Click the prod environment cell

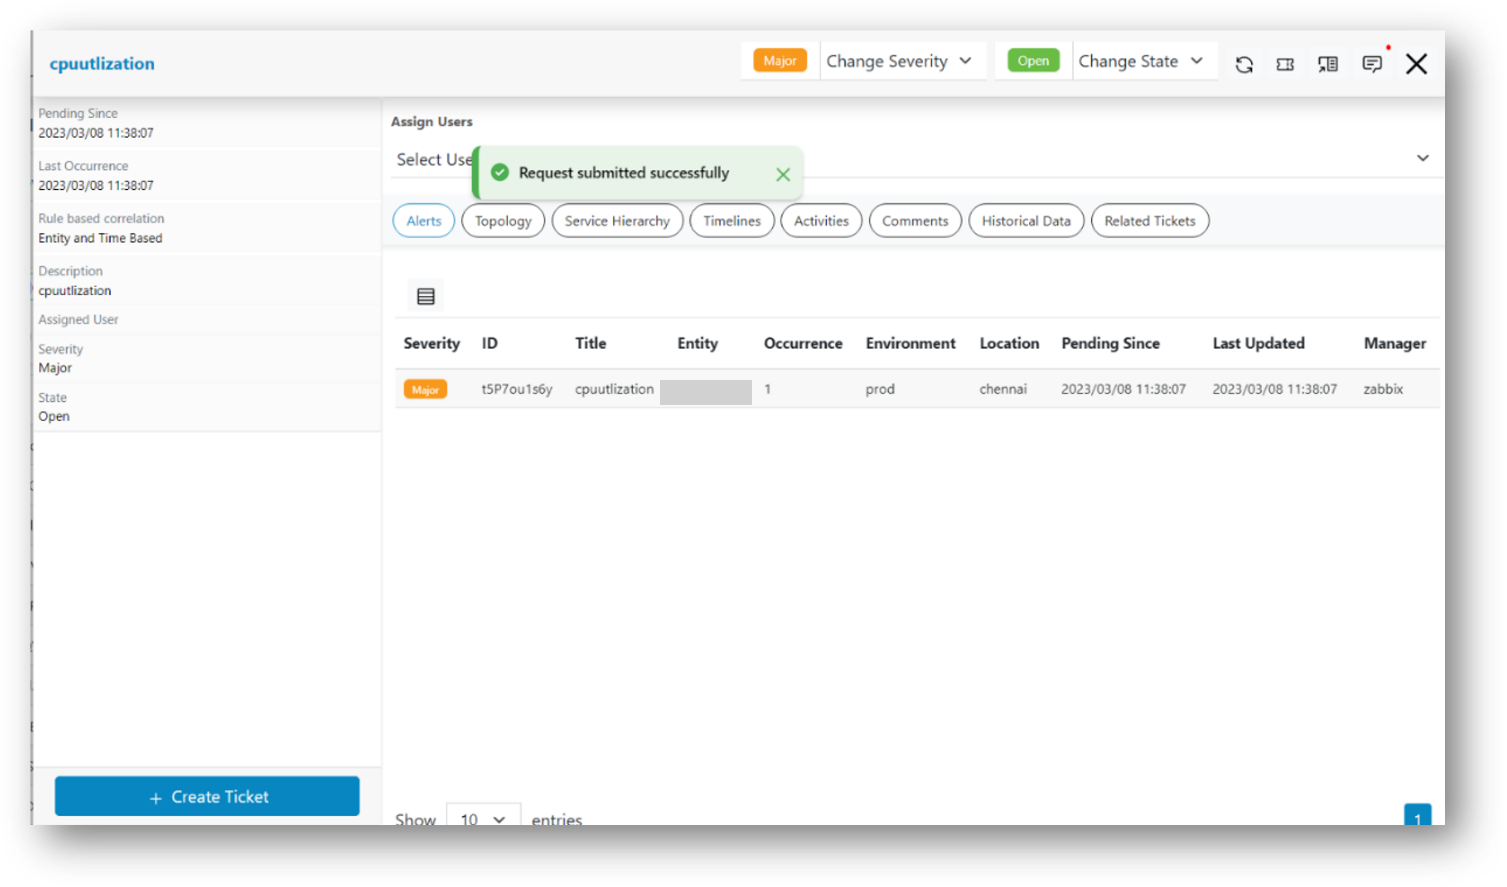tap(880, 389)
